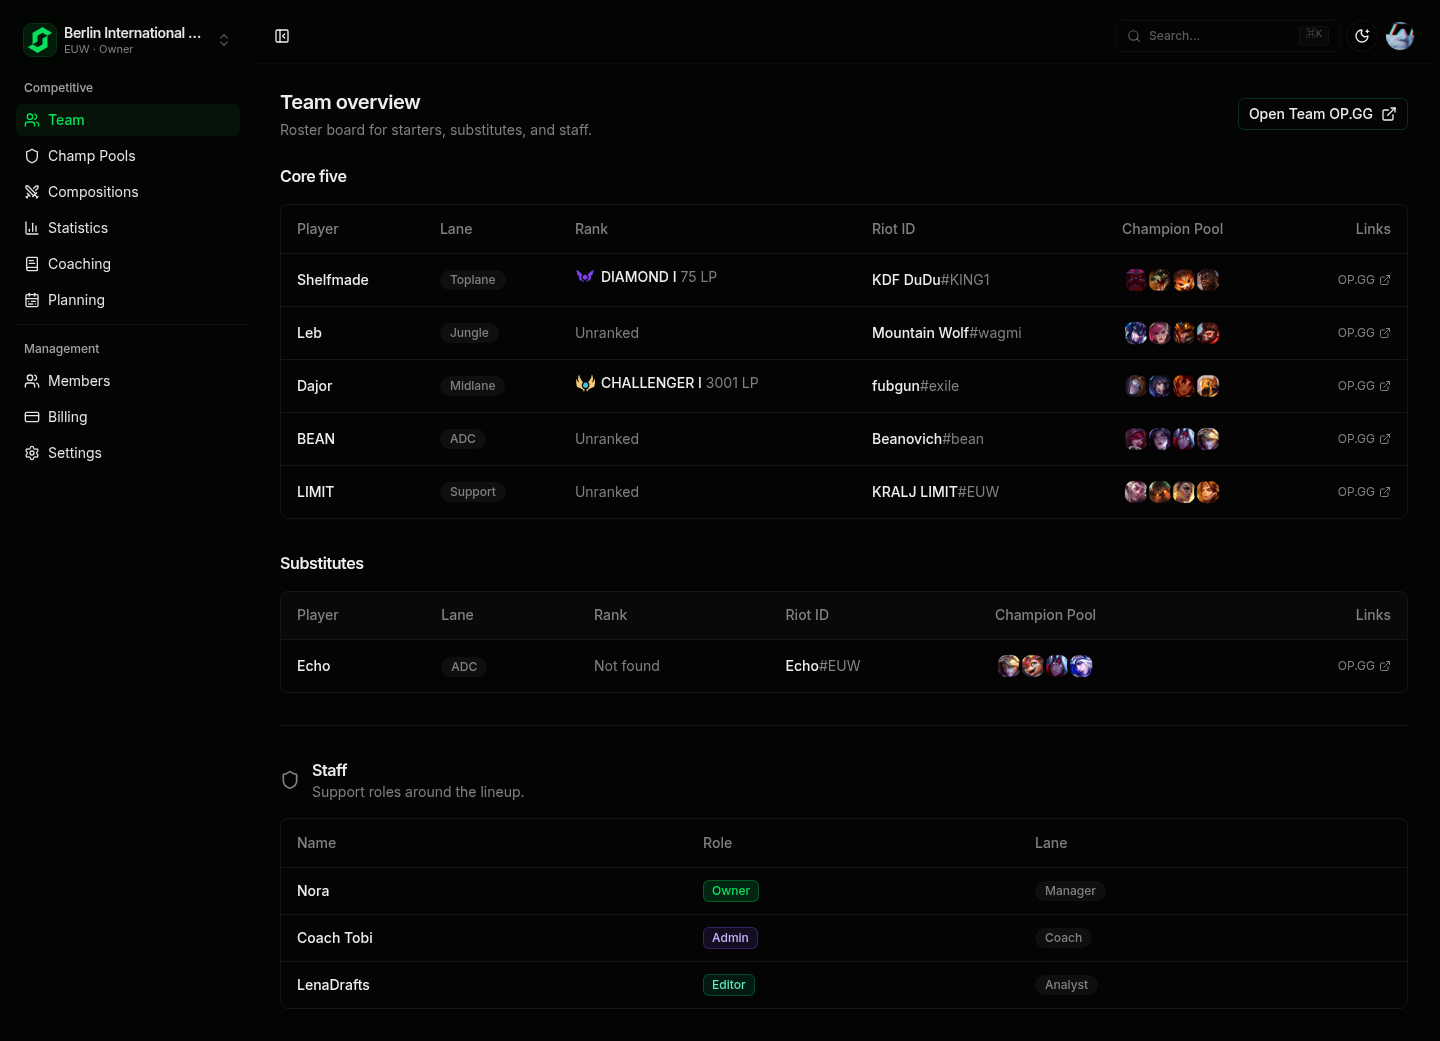Image resolution: width=1440 pixels, height=1041 pixels.
Task: Click first champion icon in Leb's pool
Action: pyautogui.click(x=1136, y=333)
